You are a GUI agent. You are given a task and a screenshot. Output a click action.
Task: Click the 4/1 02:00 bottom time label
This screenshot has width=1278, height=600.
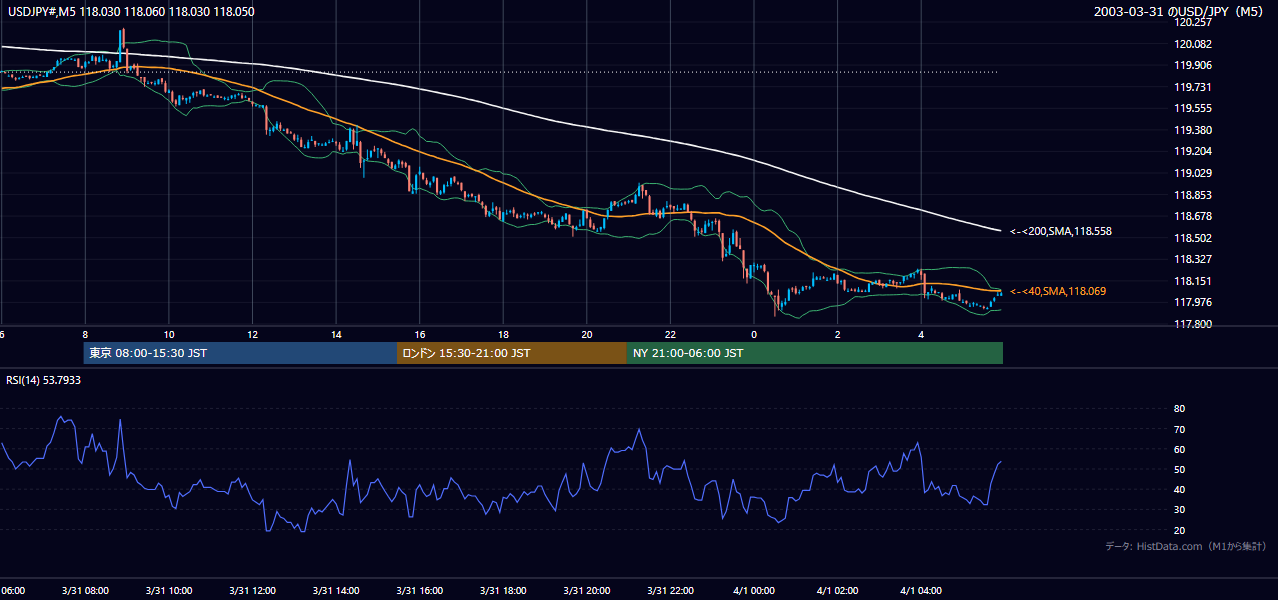838,591
